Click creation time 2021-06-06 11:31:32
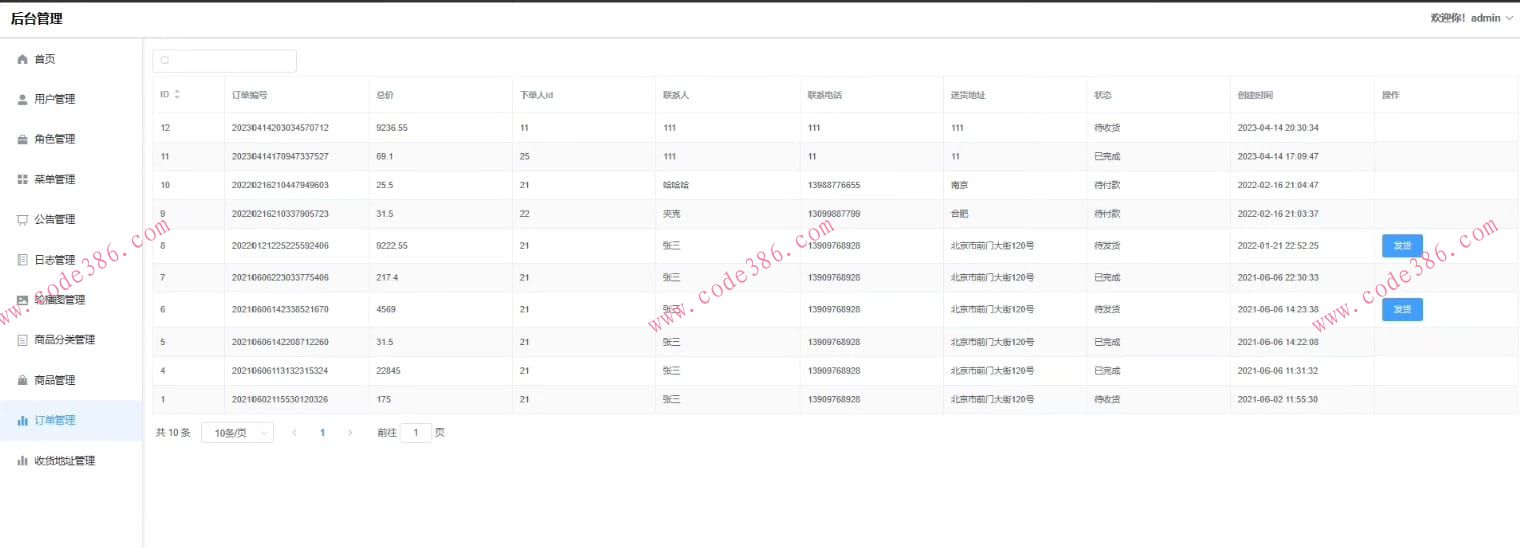 (x=1278, y=371)
